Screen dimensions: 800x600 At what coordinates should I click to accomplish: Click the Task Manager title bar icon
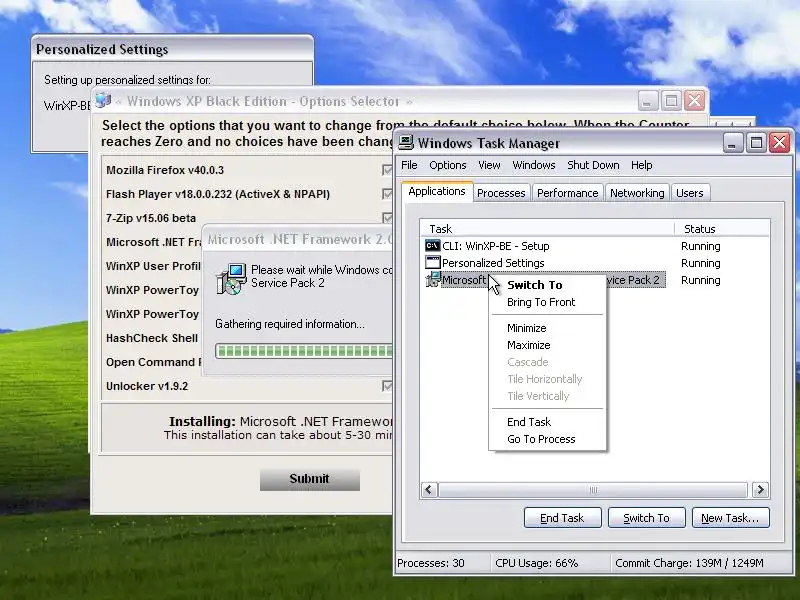406,143
